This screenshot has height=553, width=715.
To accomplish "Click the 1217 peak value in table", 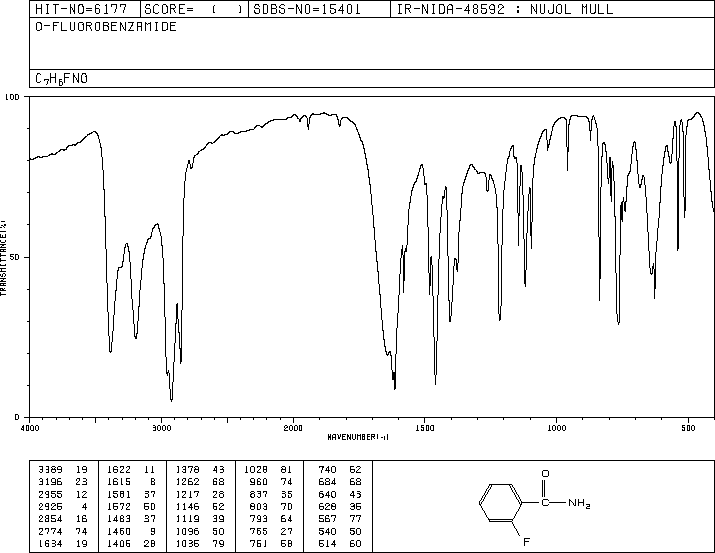I will 187,494.
